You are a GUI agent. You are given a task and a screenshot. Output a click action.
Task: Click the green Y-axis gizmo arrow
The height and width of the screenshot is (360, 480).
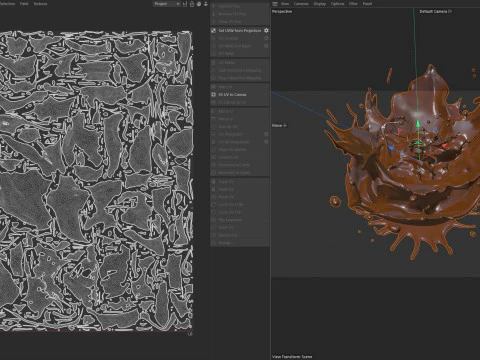tap(418, 124)
